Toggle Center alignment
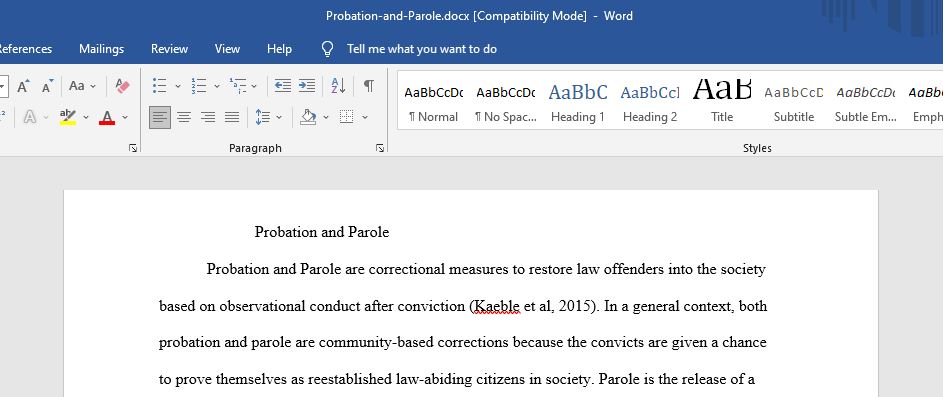The width and height of the screenshot is (943, 397). point(184,117)
